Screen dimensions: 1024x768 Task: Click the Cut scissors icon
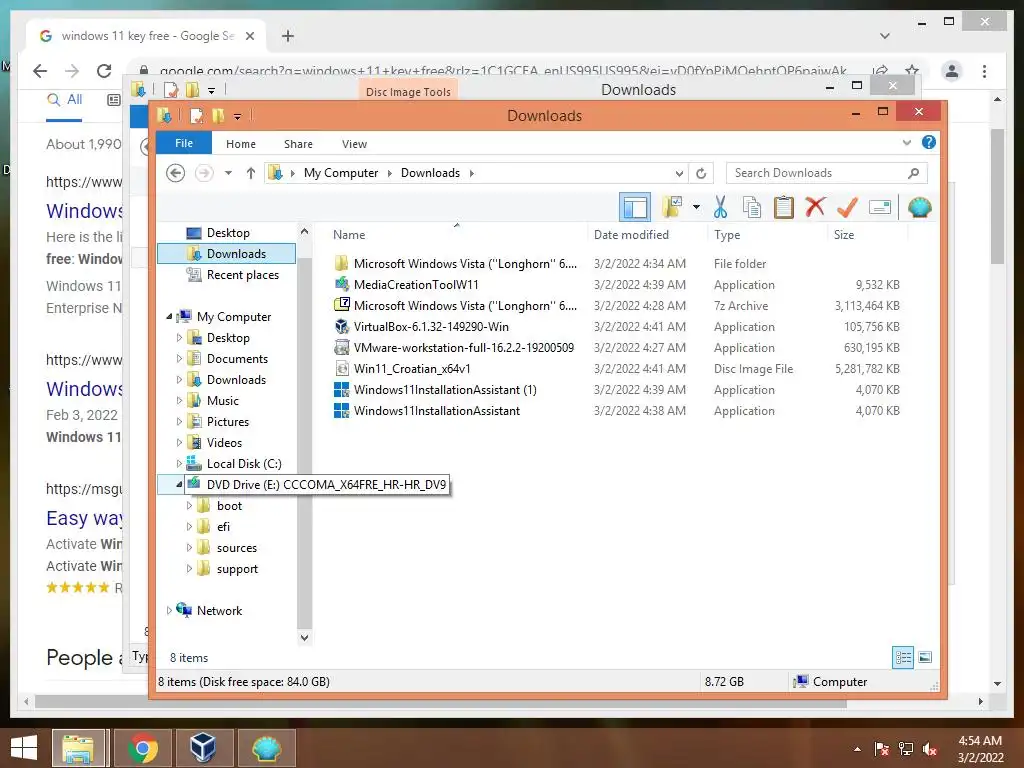tap(720, 208)
